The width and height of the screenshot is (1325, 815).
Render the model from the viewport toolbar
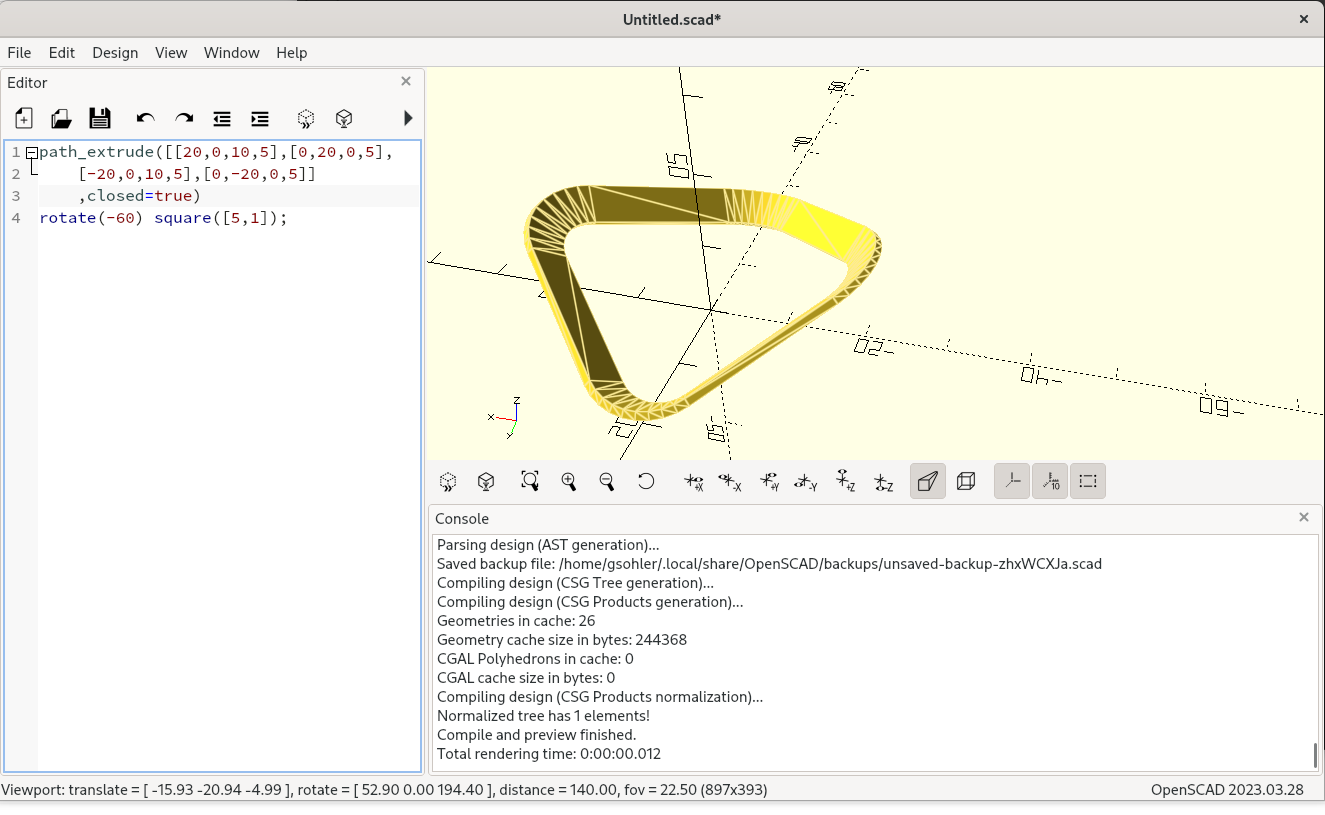pos(486,481)
